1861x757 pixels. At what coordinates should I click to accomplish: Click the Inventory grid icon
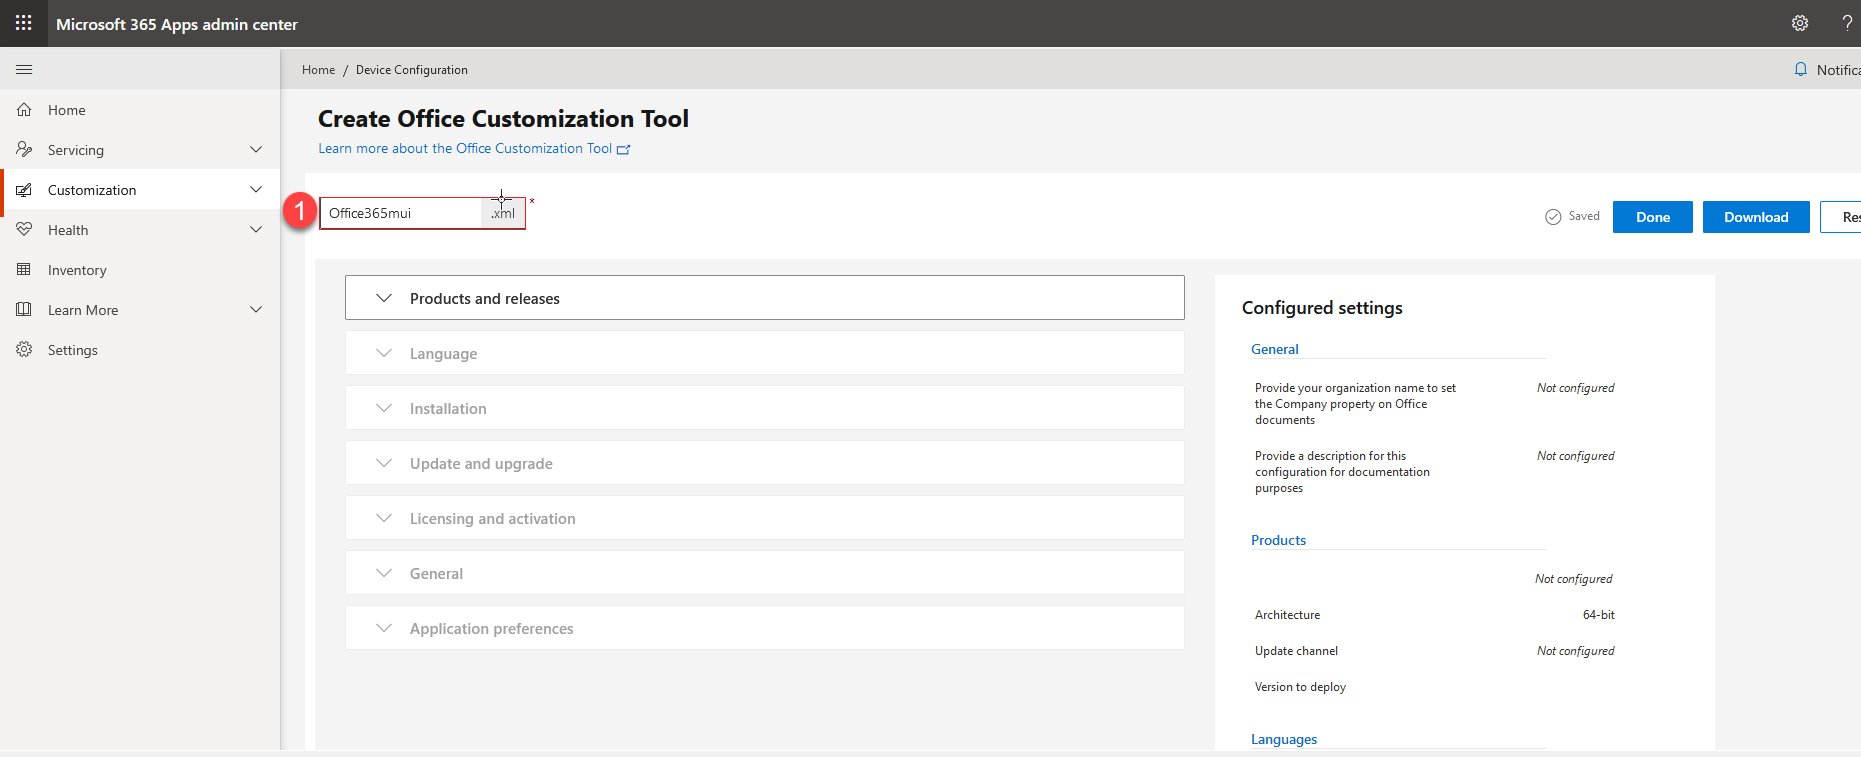(24, 270)
